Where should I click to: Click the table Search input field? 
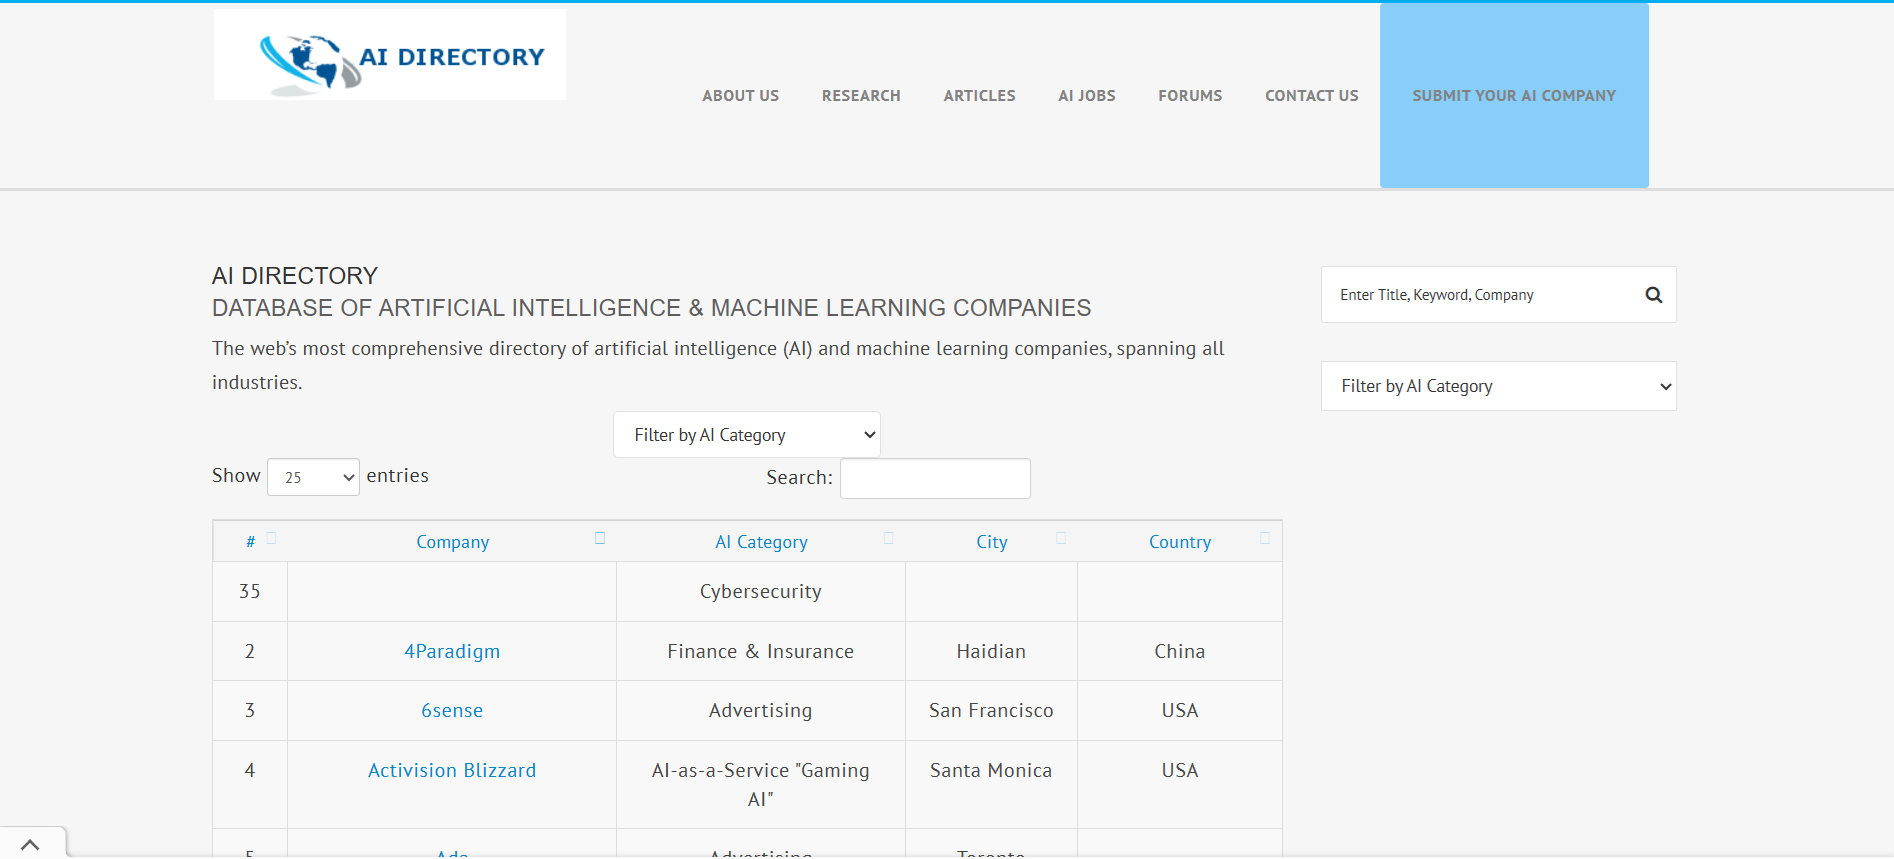[935, 478]
